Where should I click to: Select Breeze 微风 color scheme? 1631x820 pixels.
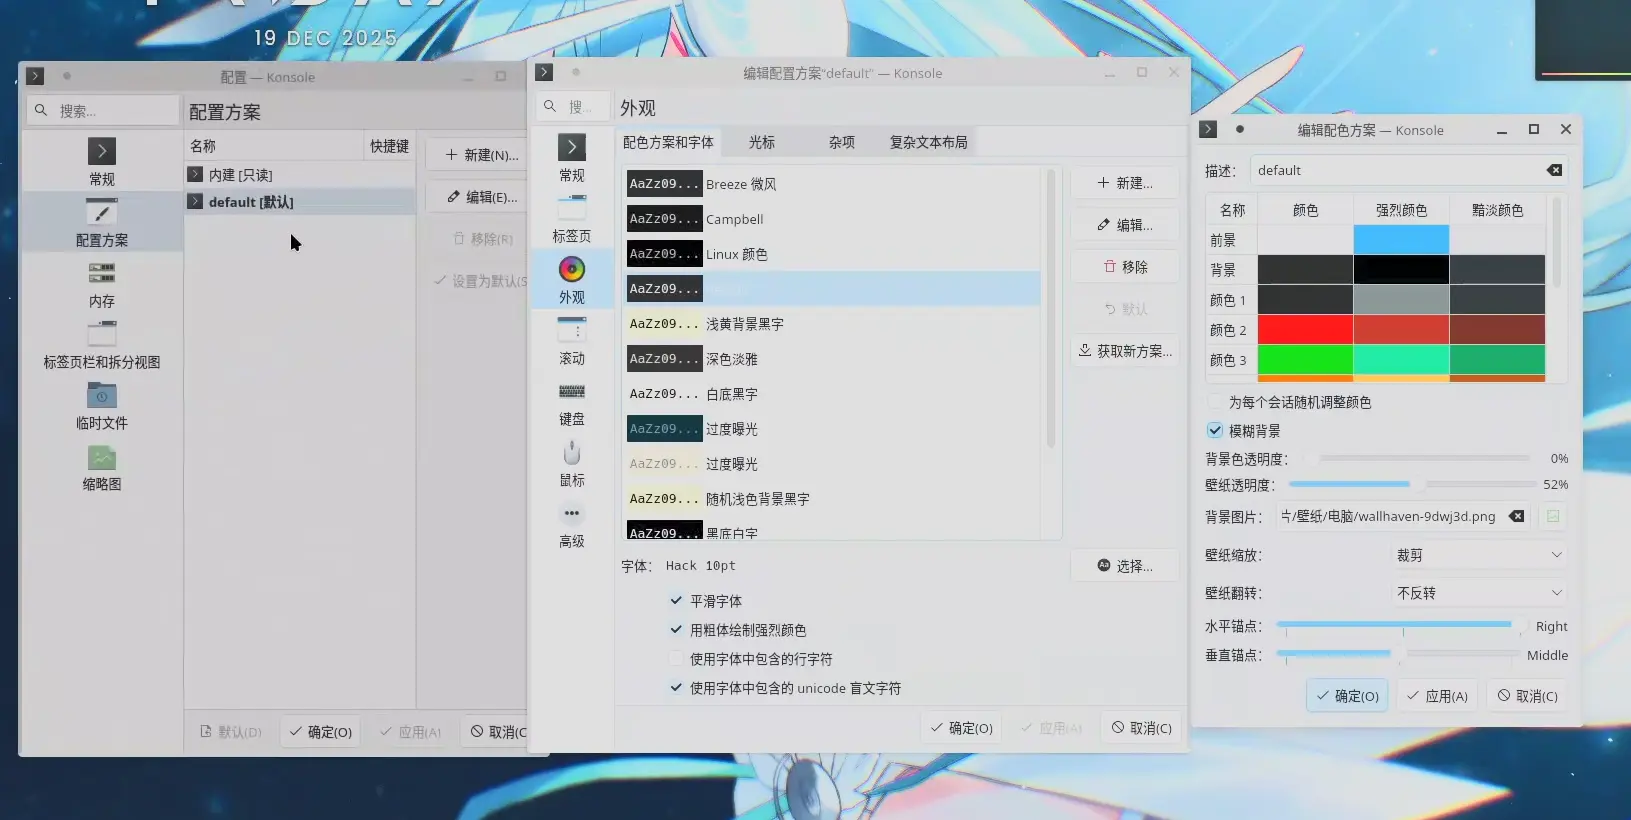click(x=832, y=184)
